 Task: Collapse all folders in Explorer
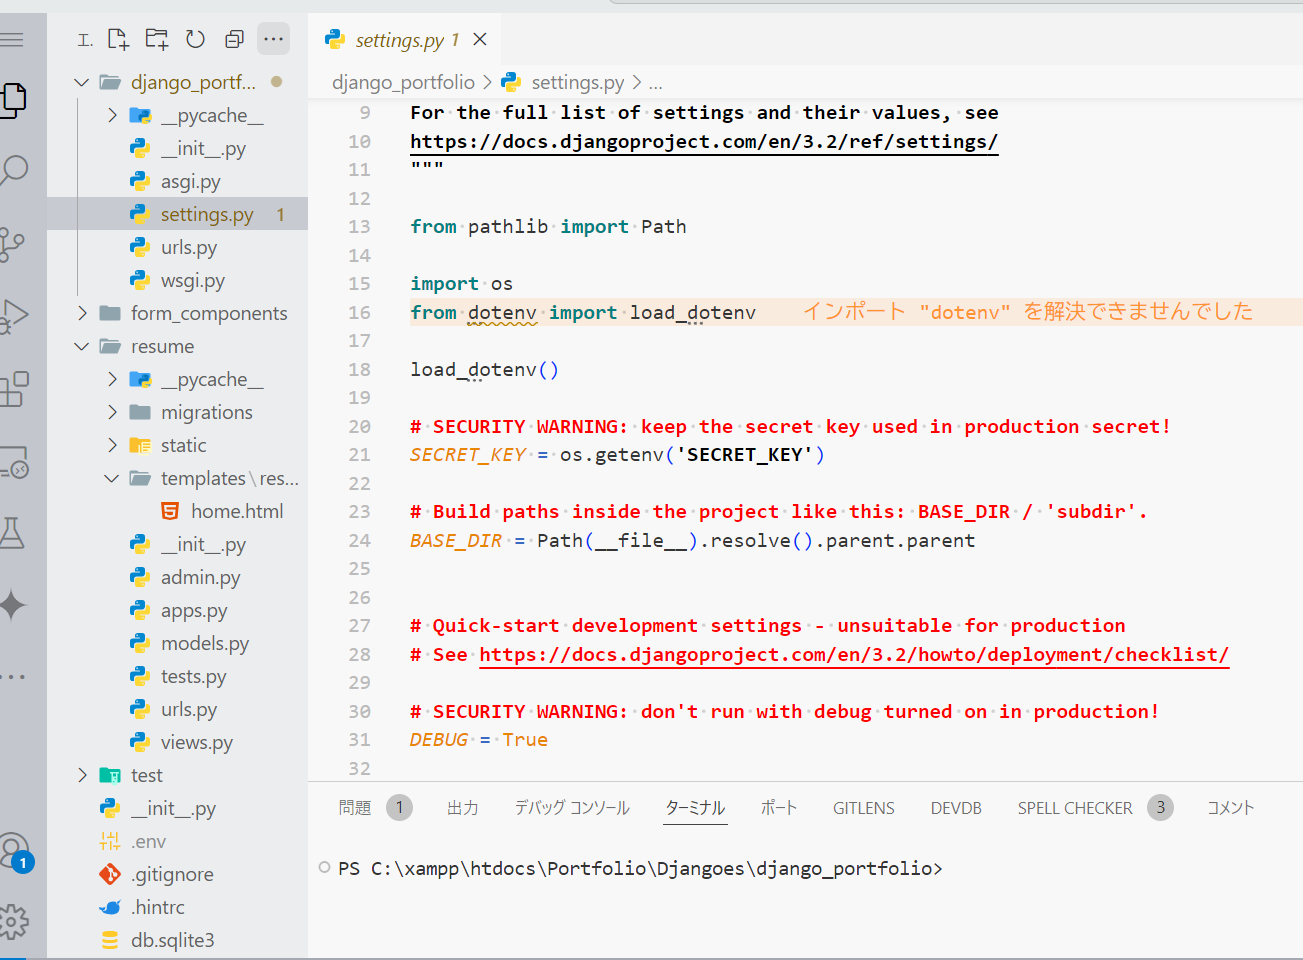[x=233, y=38]
